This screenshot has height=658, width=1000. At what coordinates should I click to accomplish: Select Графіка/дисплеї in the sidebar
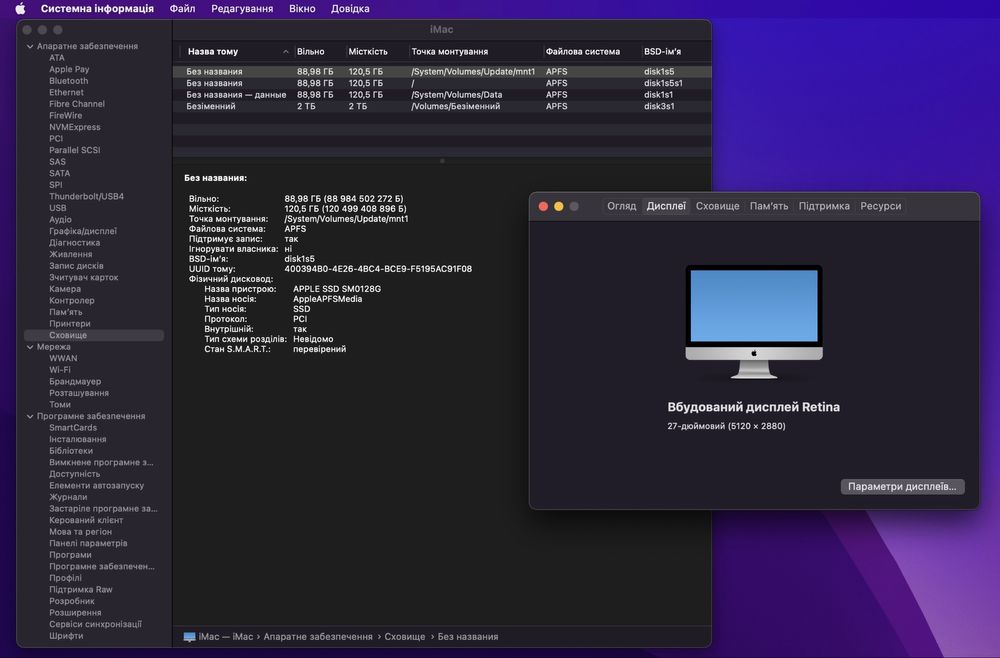click(x=83, y=231)
